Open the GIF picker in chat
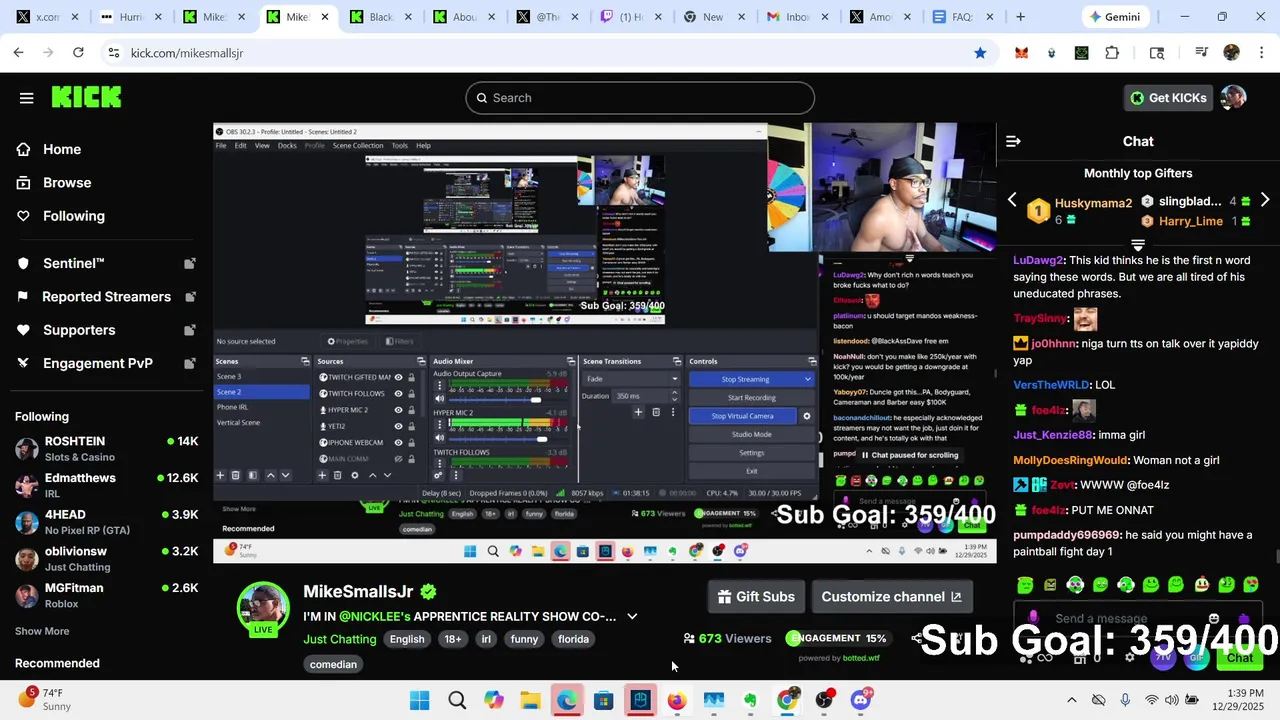 pos(1197,657)
